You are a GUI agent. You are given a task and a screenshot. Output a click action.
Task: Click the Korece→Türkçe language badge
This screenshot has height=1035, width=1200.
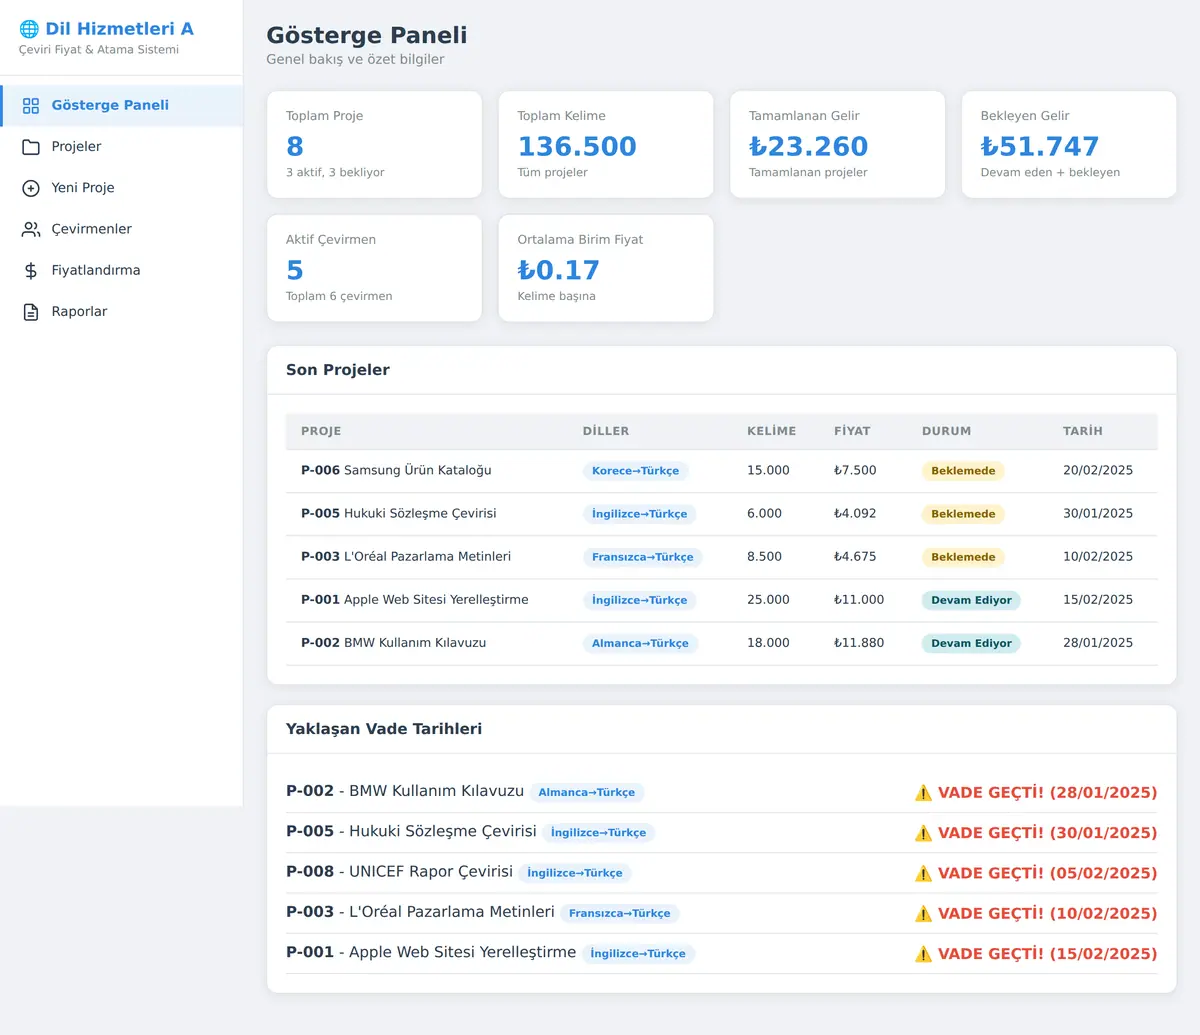click(635, 471)
